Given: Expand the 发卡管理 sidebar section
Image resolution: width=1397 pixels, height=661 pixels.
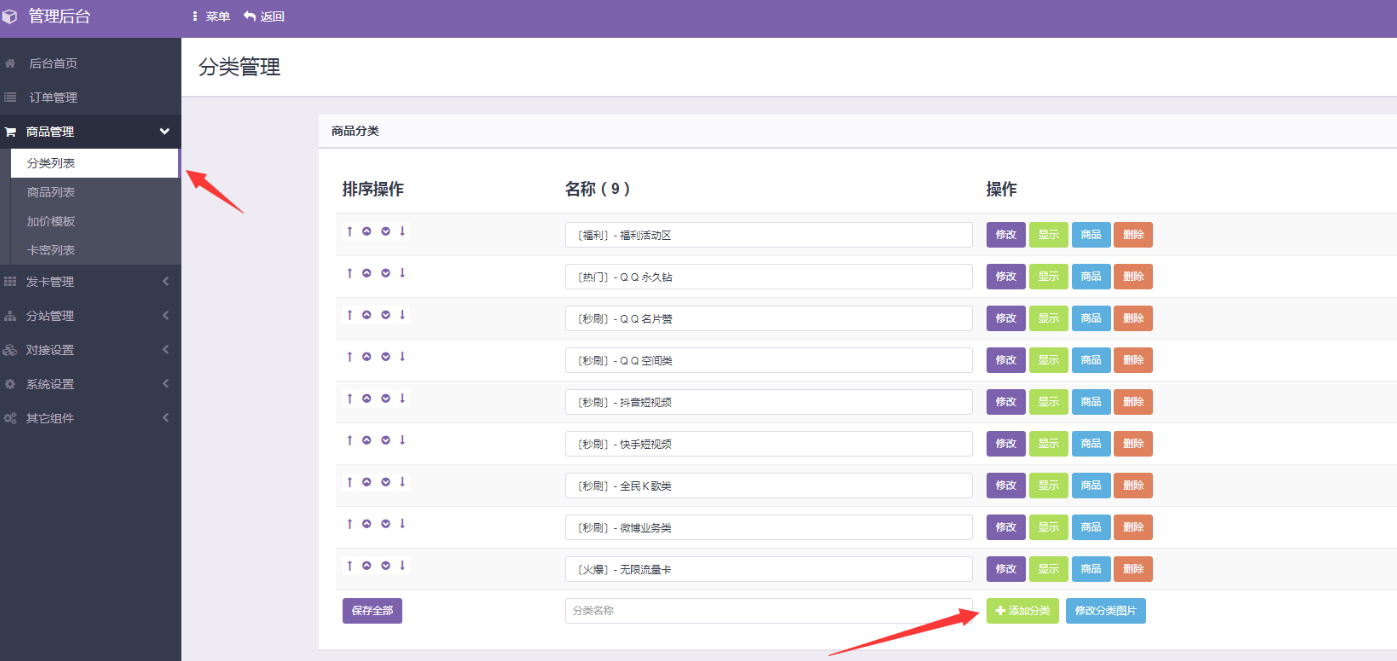Looking at the screenshot, I should (x=90, y=282).
